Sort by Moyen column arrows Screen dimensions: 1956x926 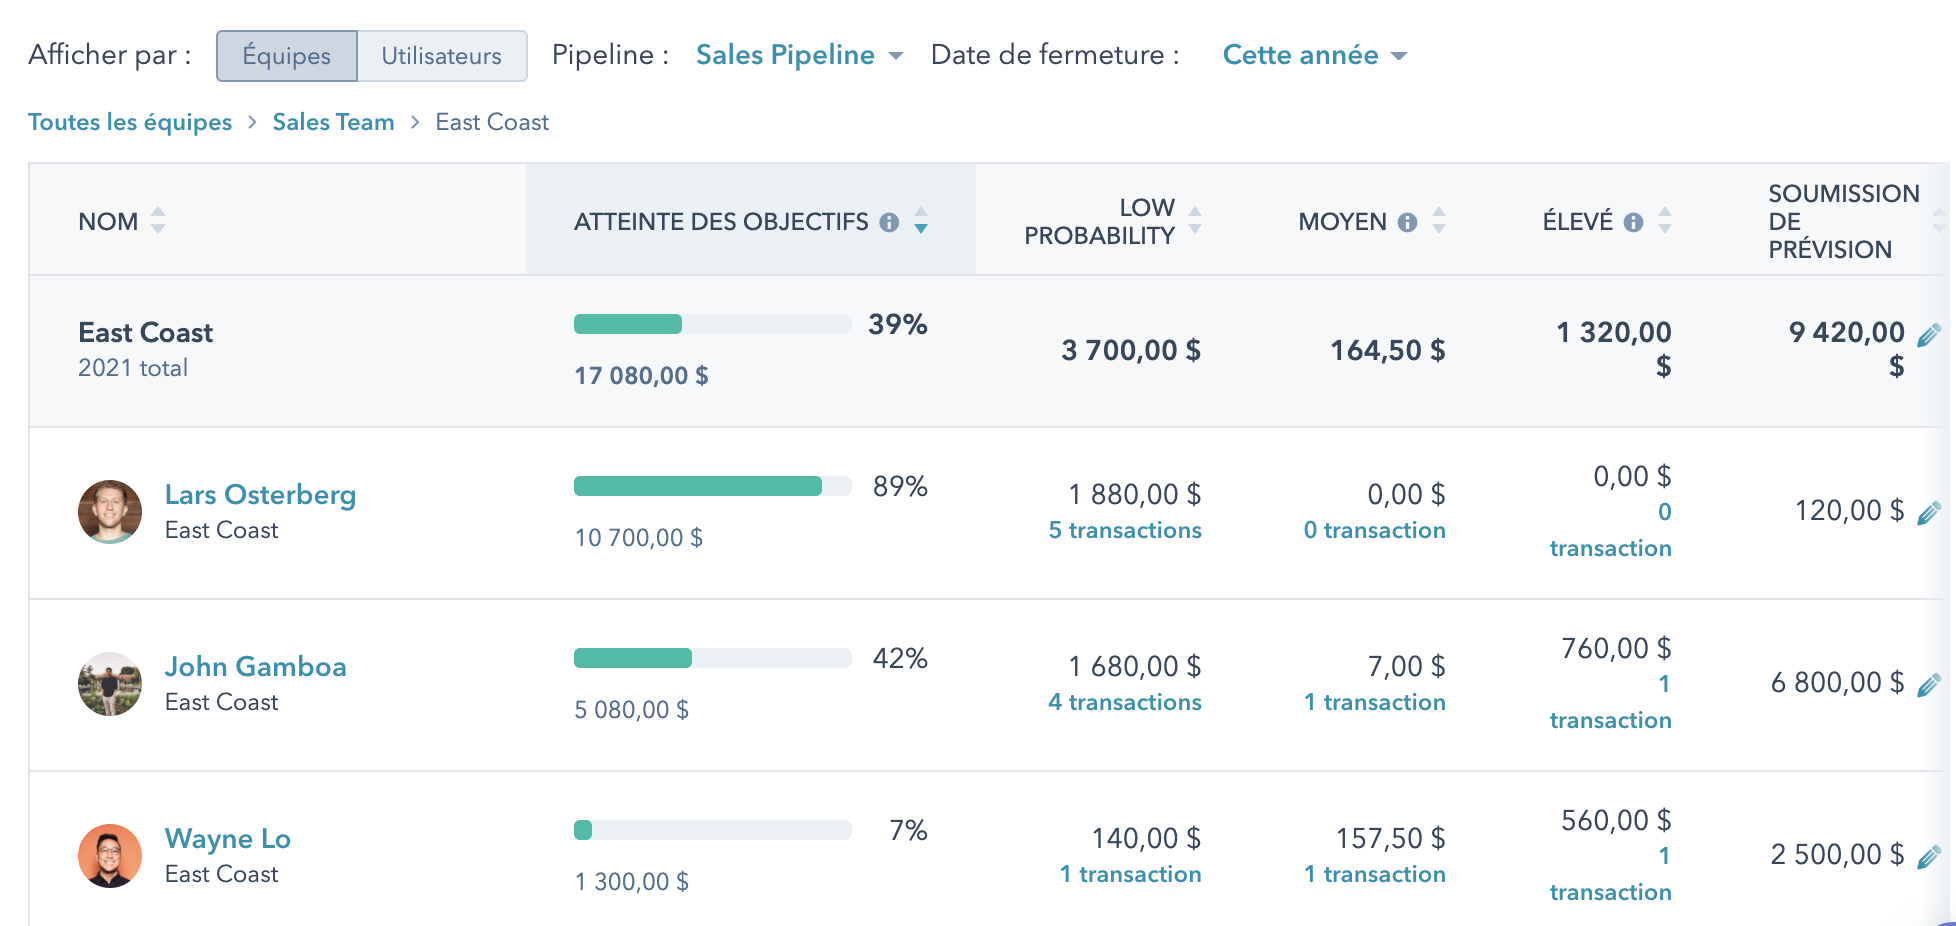tap(1439, 221)
